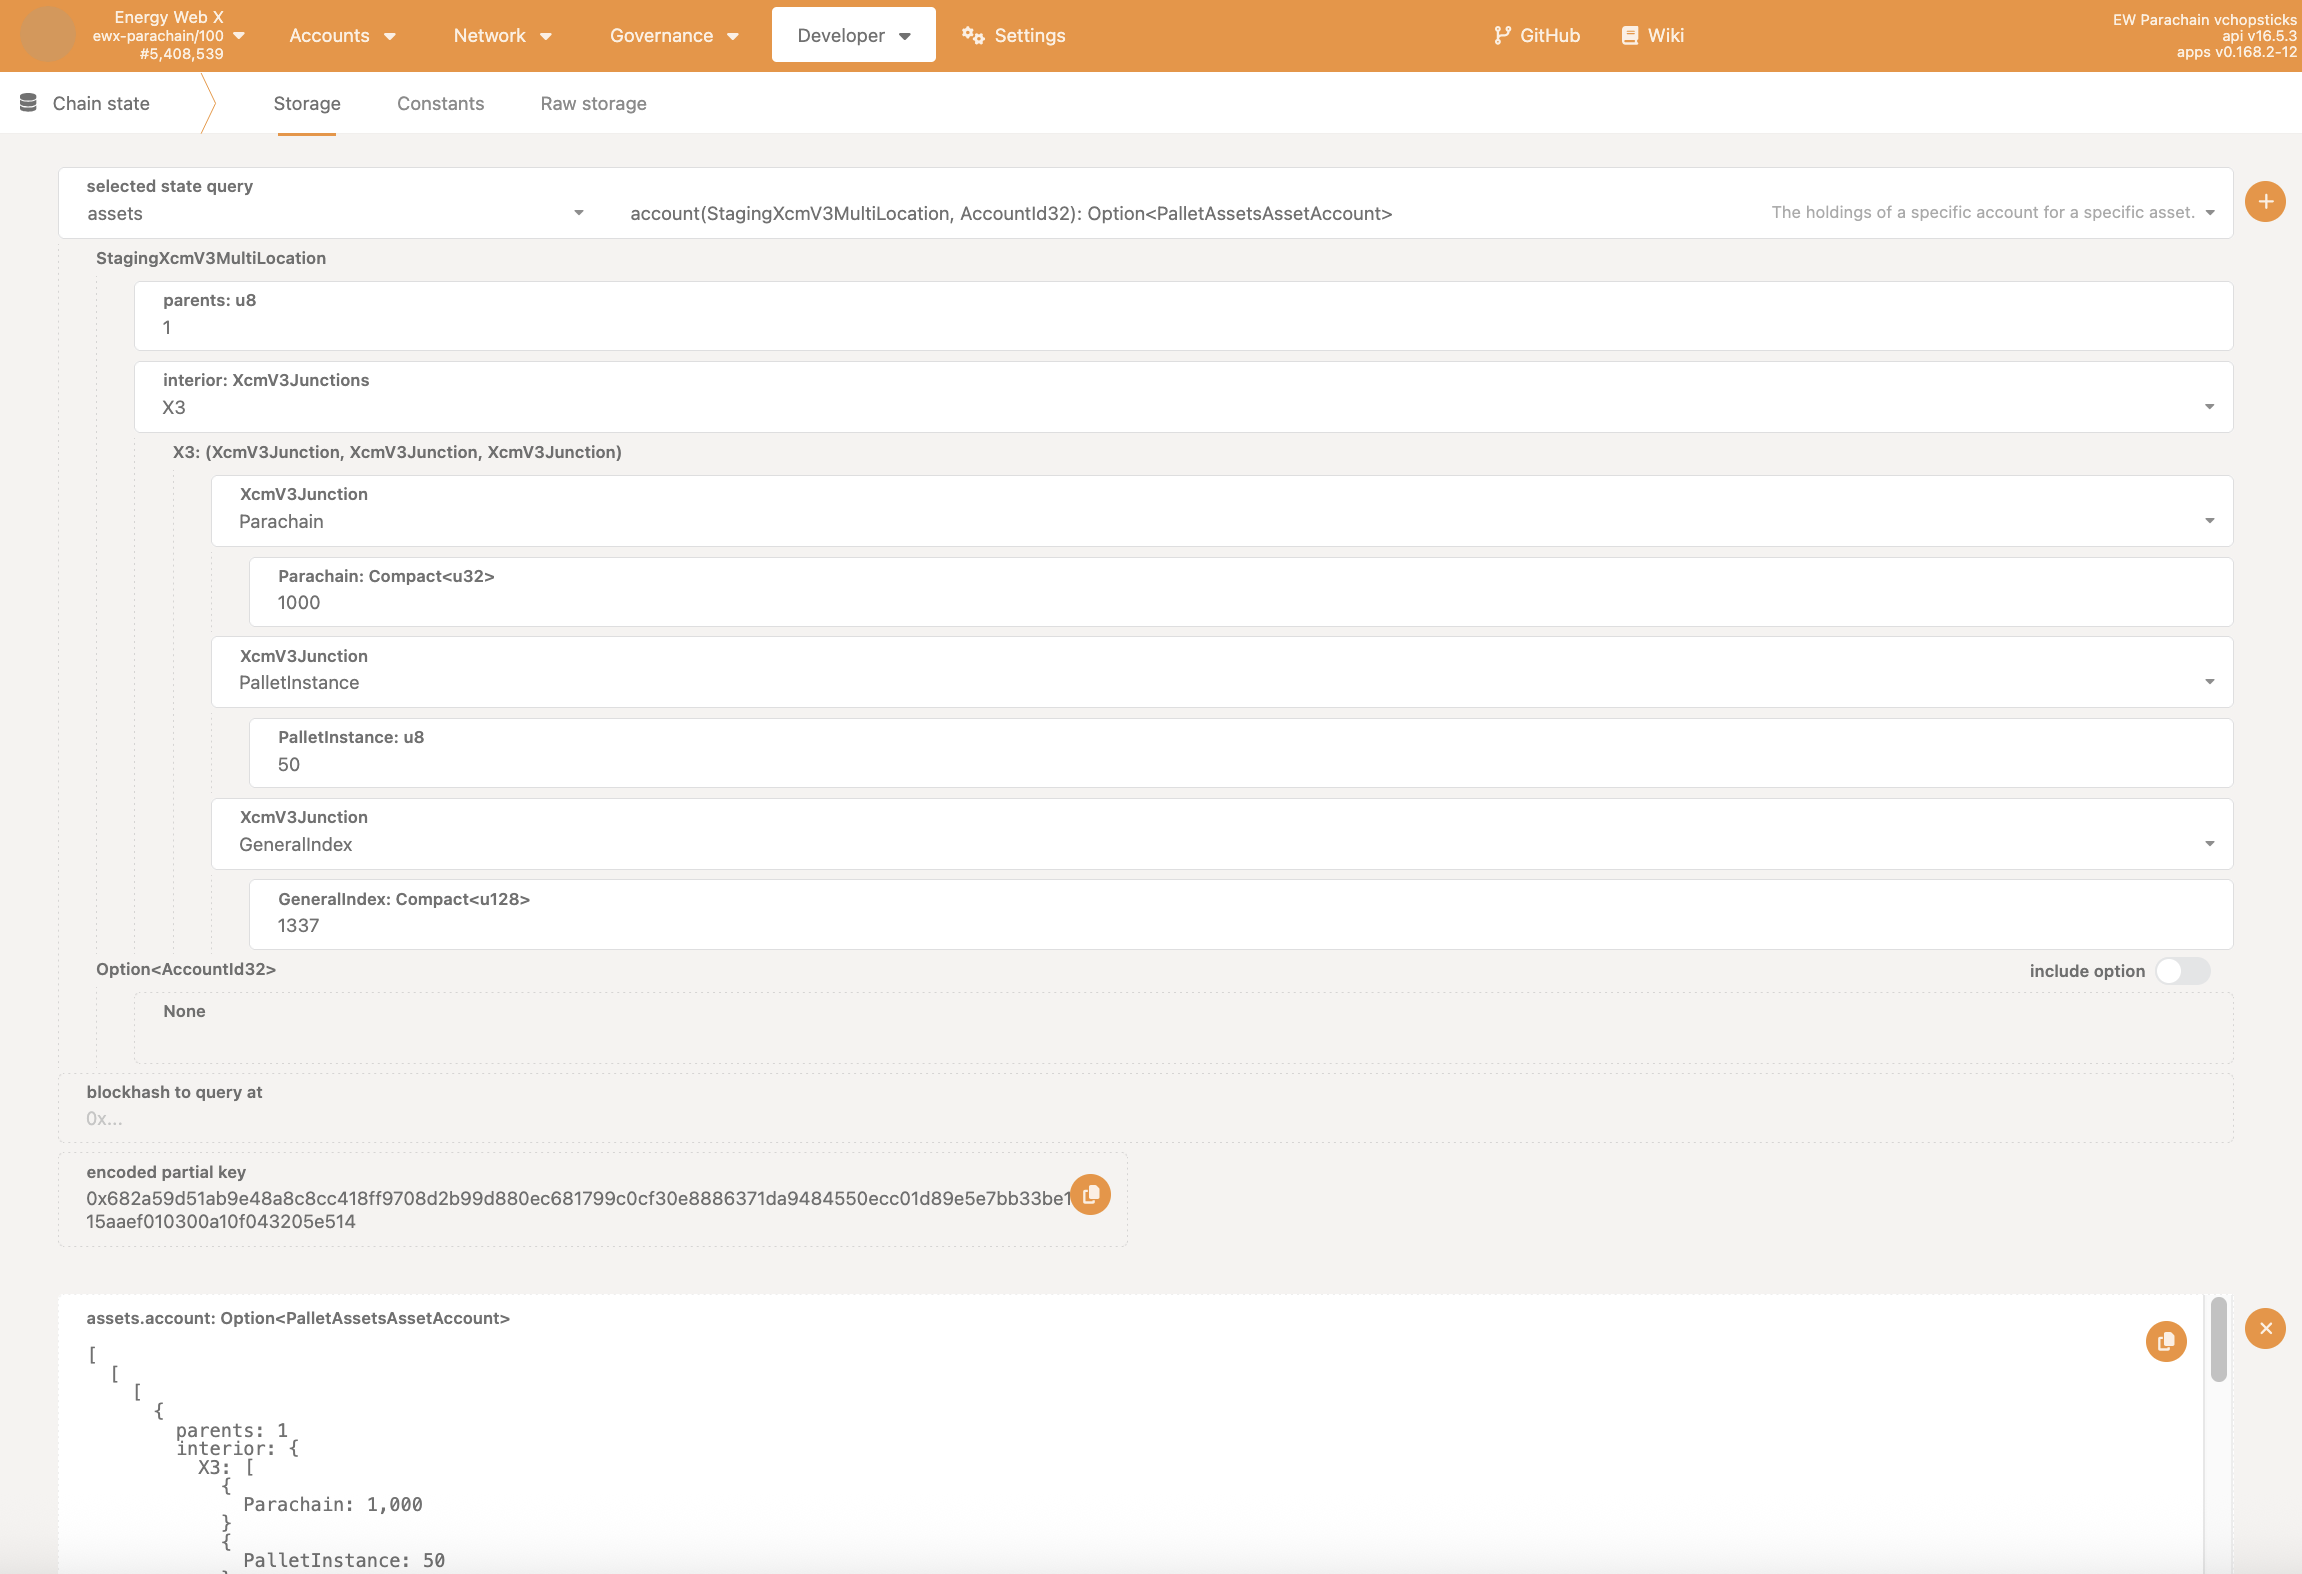Remove the assets.account result with X

coord(2265,1328)
